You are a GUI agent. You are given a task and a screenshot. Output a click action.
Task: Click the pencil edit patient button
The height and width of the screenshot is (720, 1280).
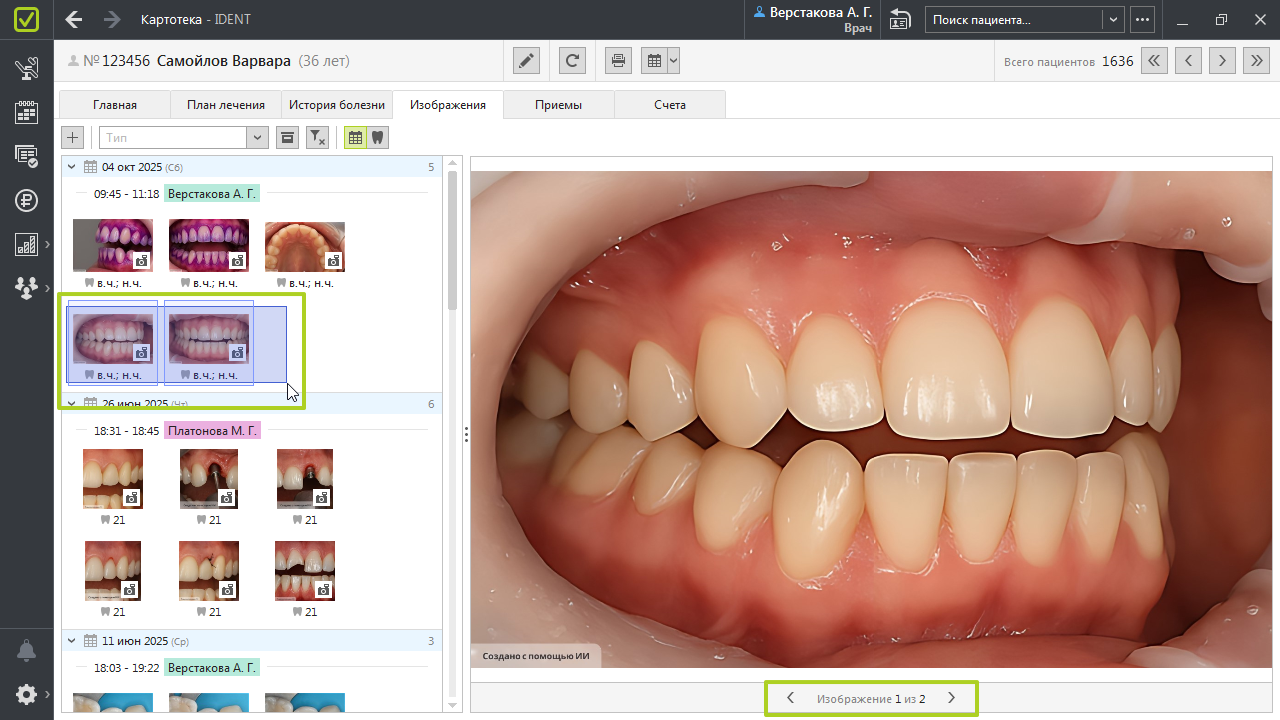click(x=526, y=61)
